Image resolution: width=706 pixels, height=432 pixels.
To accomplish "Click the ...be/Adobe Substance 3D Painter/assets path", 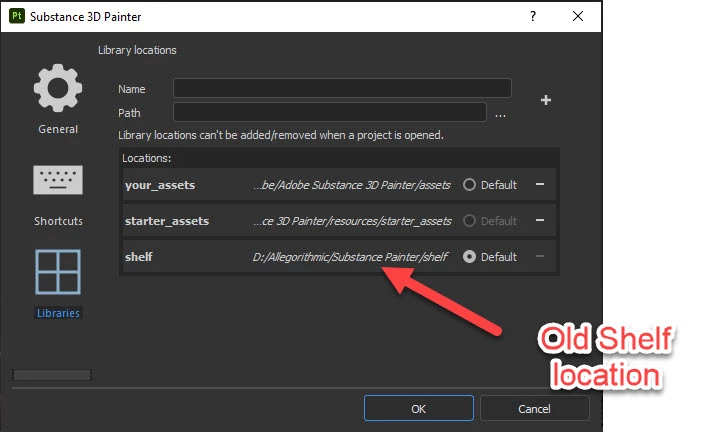I will tap(352, 185).
